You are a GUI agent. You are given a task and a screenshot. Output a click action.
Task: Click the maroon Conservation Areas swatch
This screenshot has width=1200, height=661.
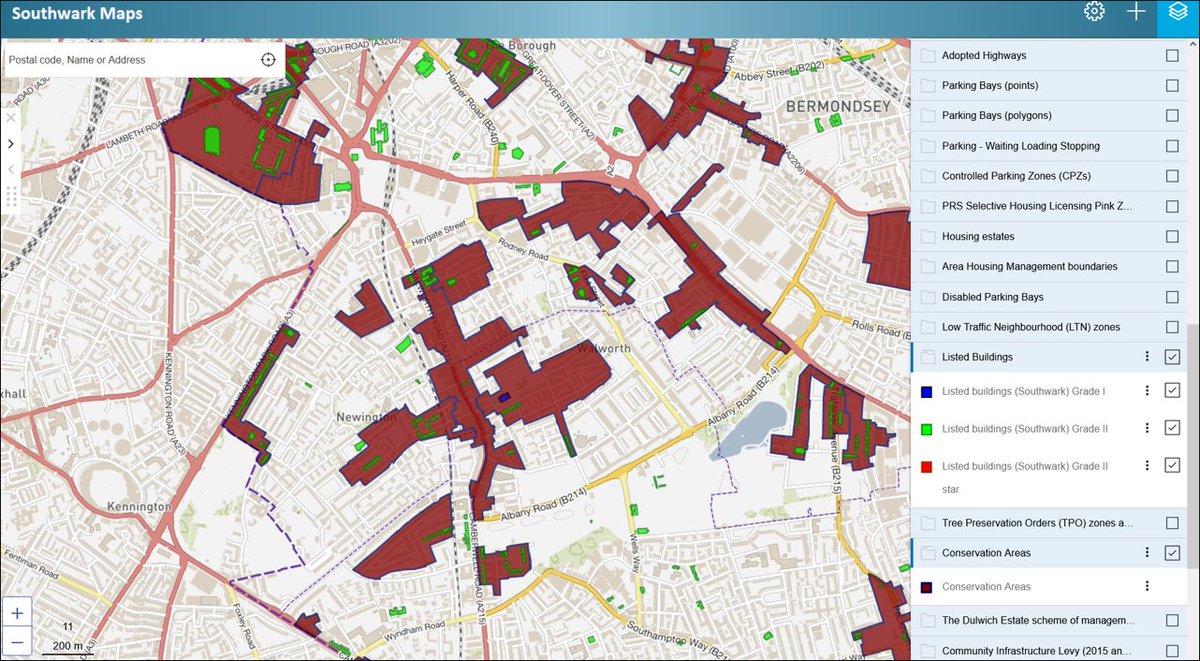coord(927,587)
